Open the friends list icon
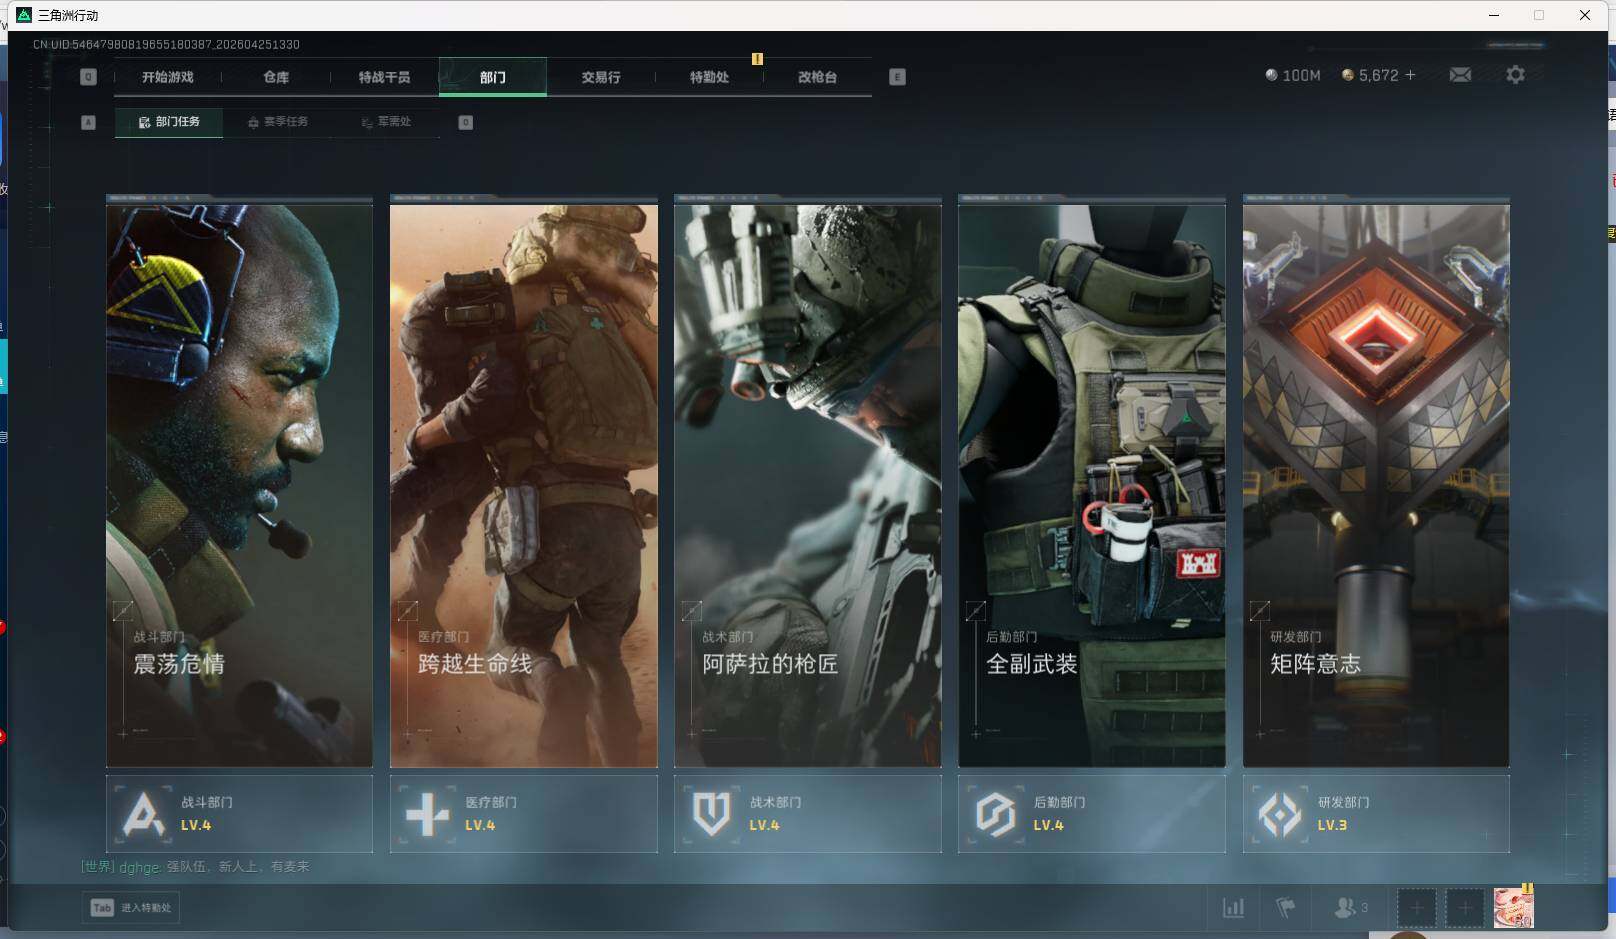The width and height of the screenshot is (1616, 939). coord(1350,908)
